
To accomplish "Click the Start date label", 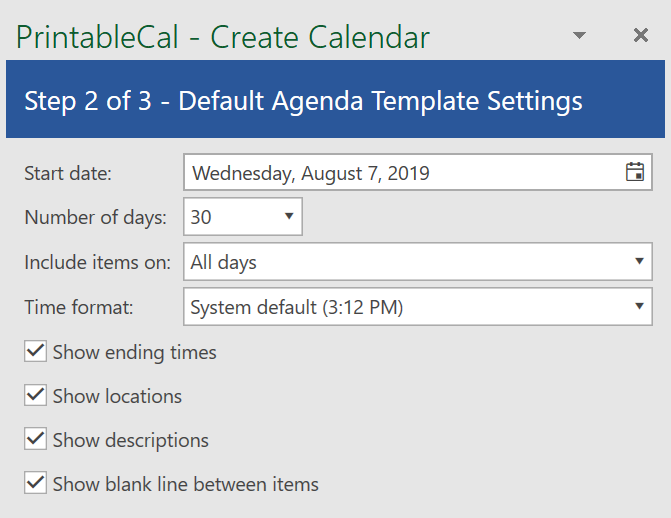I will (68, 173).
